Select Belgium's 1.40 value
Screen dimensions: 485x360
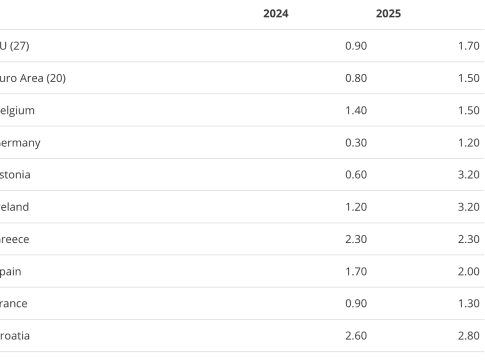pos(356,111)
